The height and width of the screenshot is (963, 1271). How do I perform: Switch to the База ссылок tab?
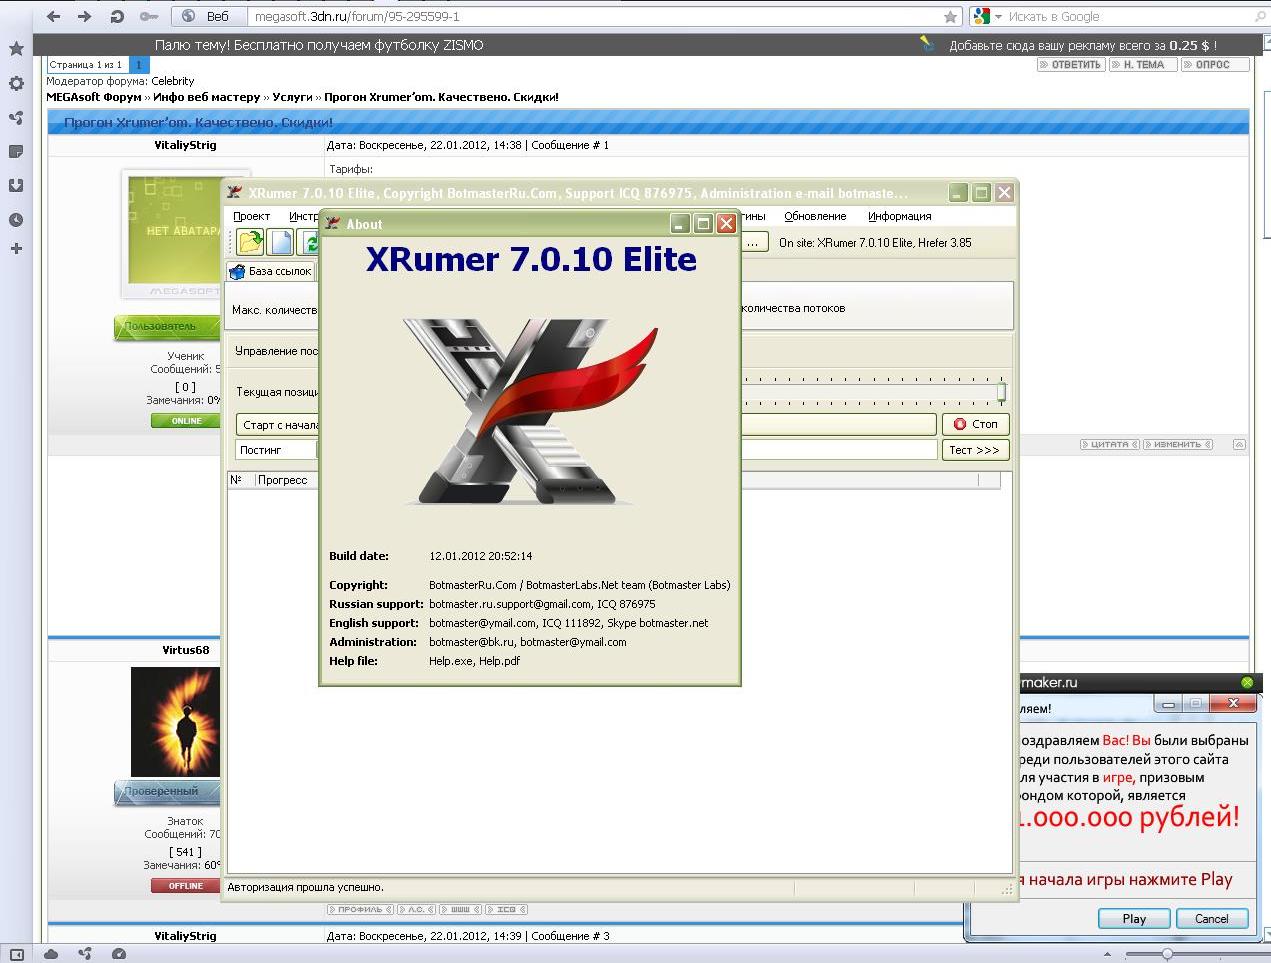click(271, 271)
